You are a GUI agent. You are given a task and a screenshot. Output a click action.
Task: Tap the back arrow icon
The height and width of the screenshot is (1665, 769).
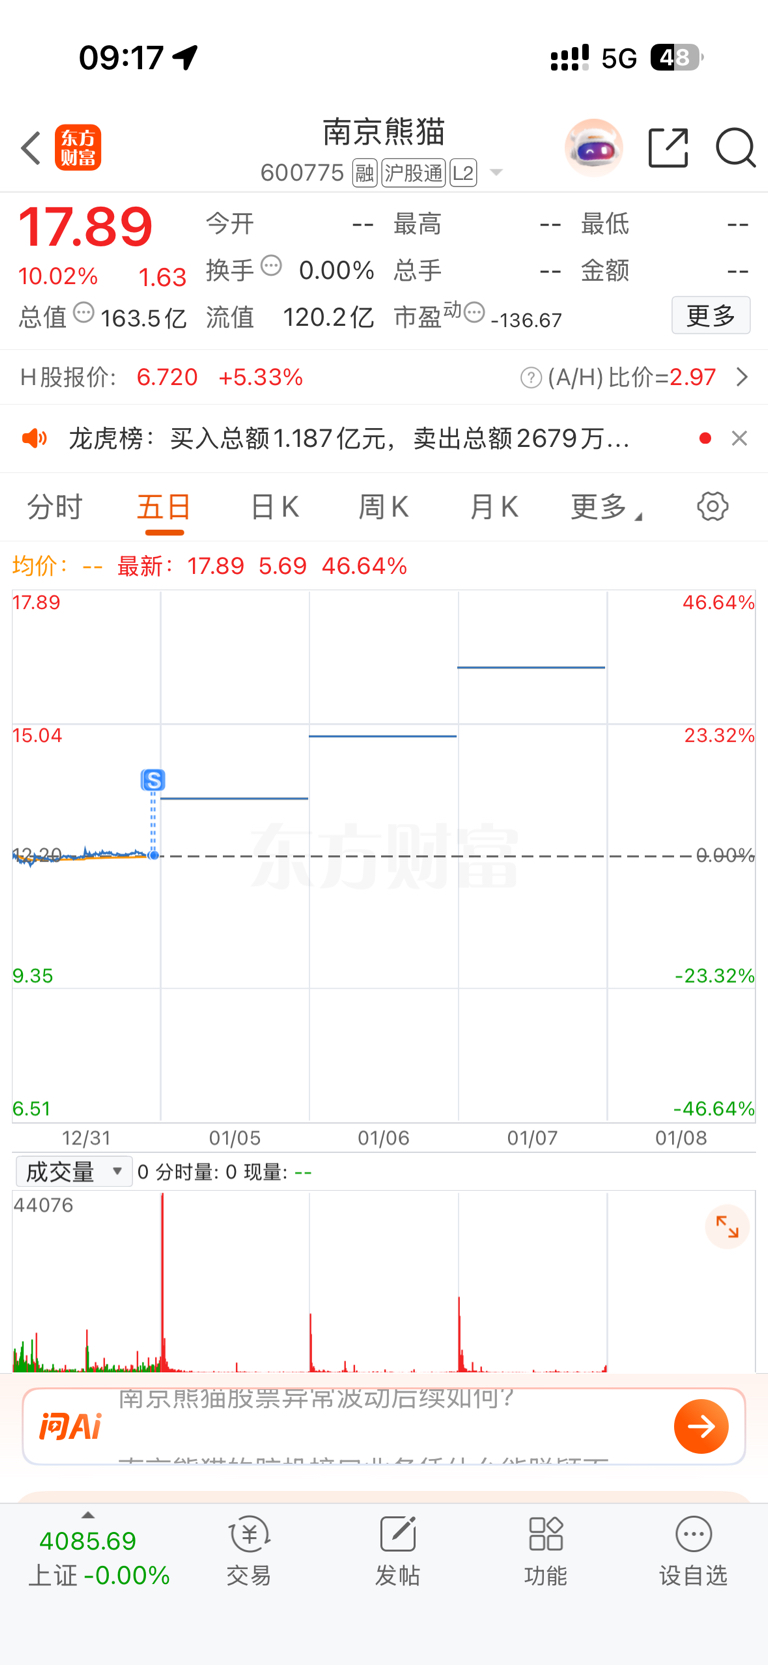[31, 148]
